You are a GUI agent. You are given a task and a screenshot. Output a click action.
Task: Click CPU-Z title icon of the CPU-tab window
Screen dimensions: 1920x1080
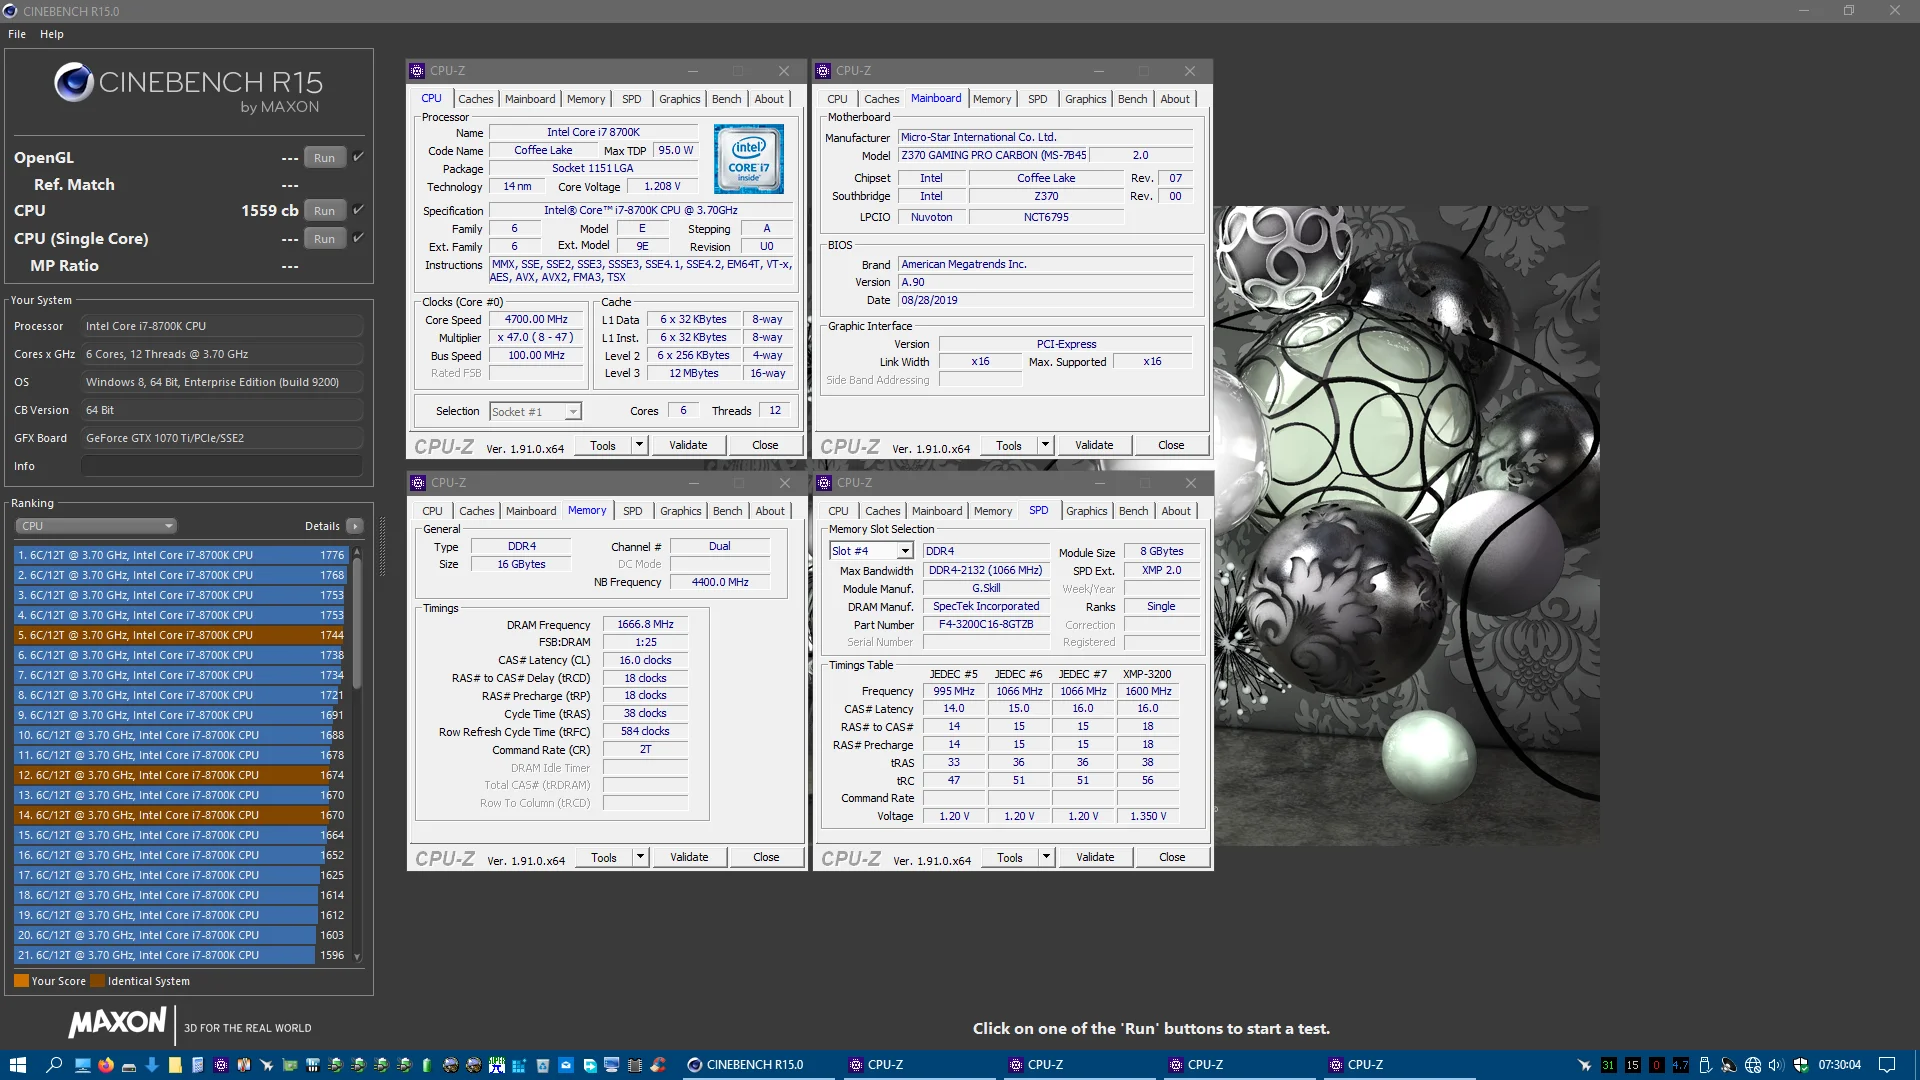point(418,71)
